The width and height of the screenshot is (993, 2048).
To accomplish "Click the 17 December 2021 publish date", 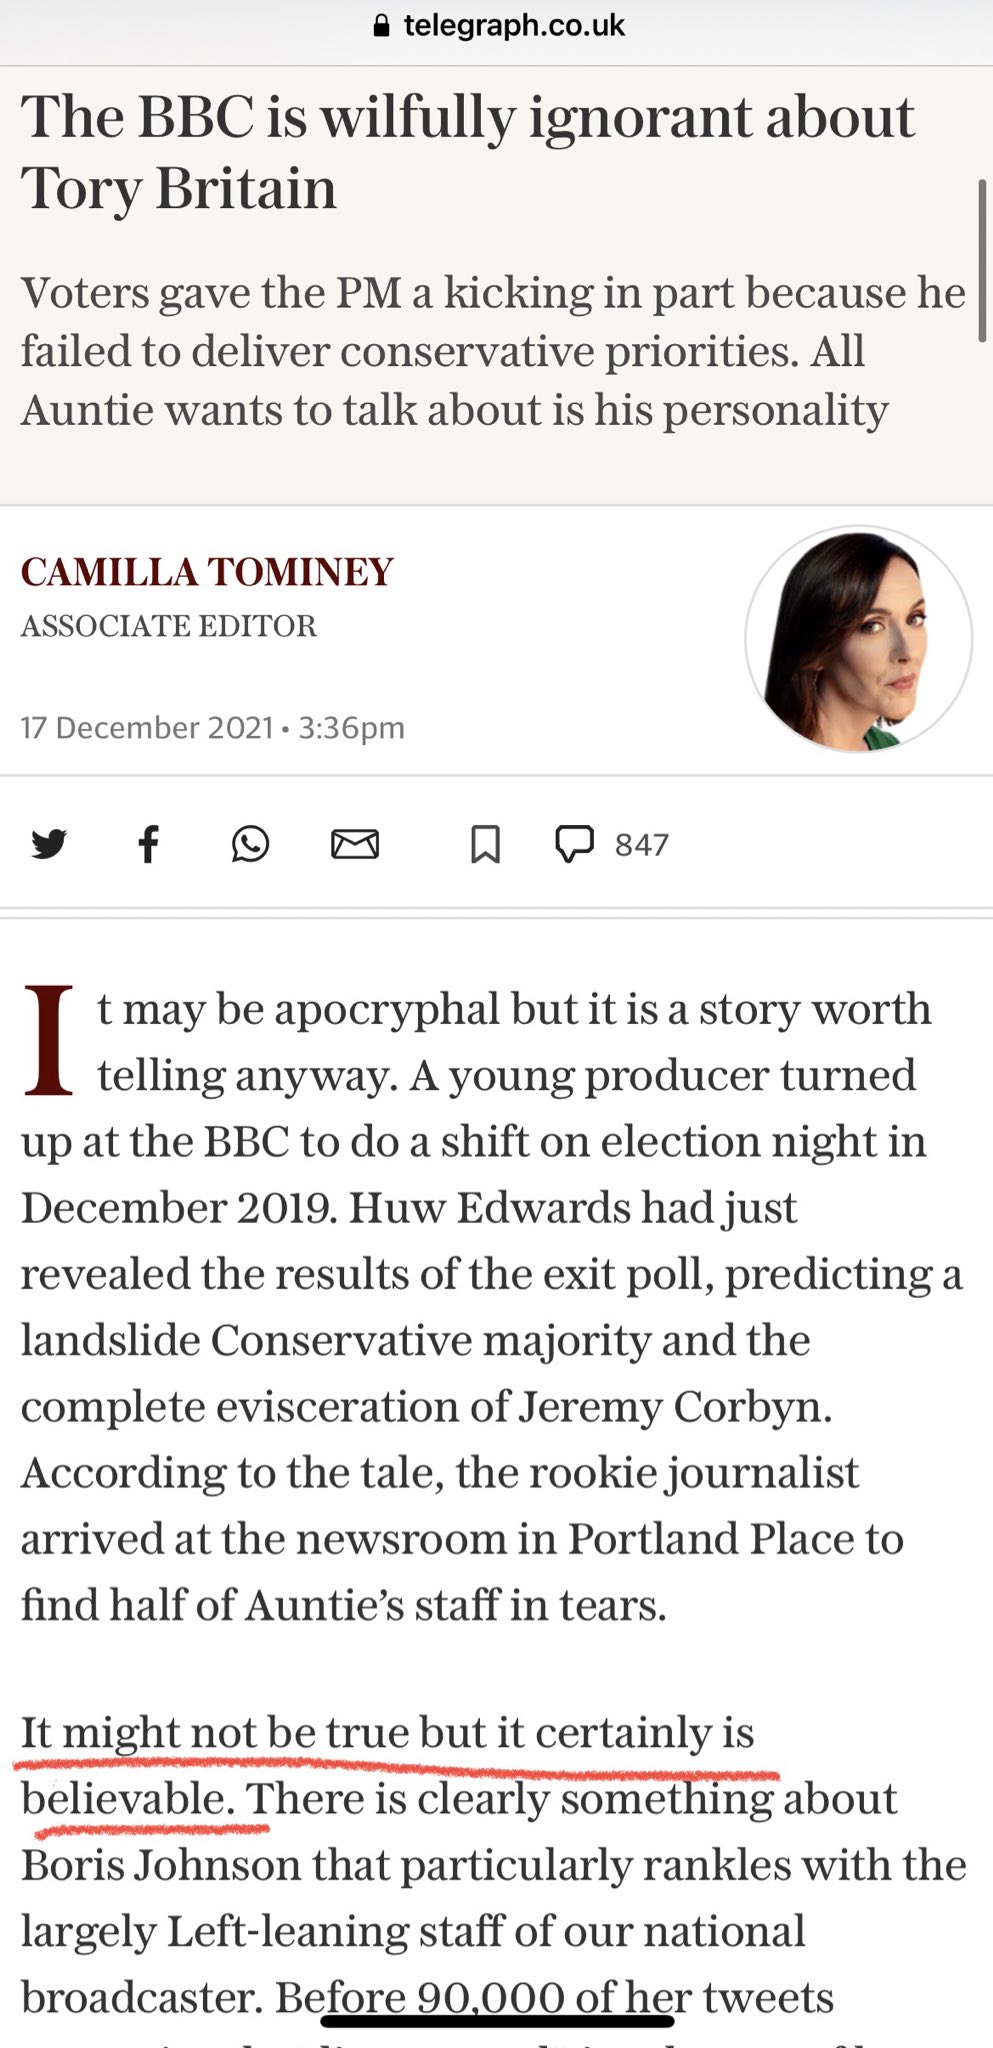I will 147,727.
